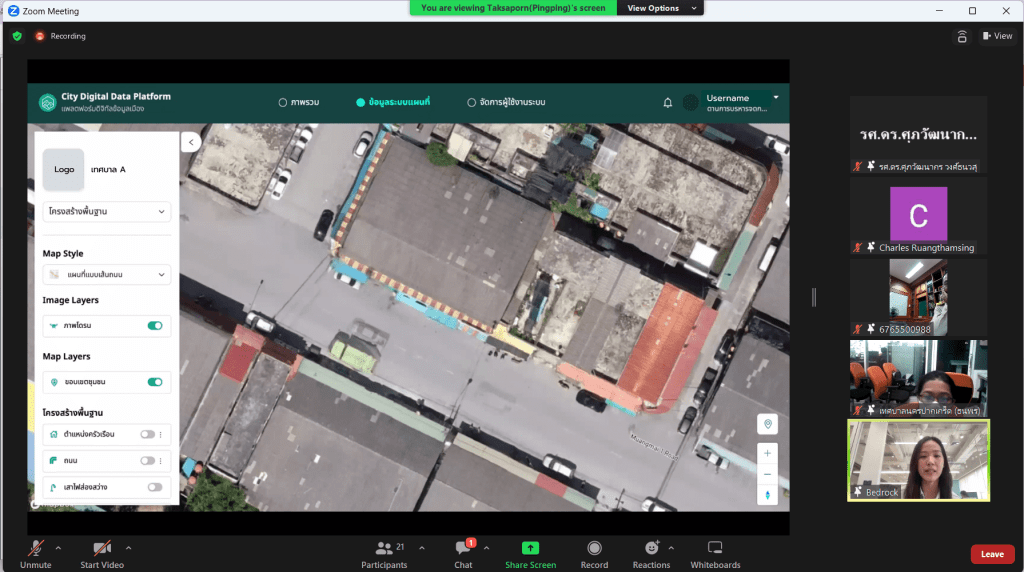
Task: Select the 6765500988 participant video tile
Action: 918,297
